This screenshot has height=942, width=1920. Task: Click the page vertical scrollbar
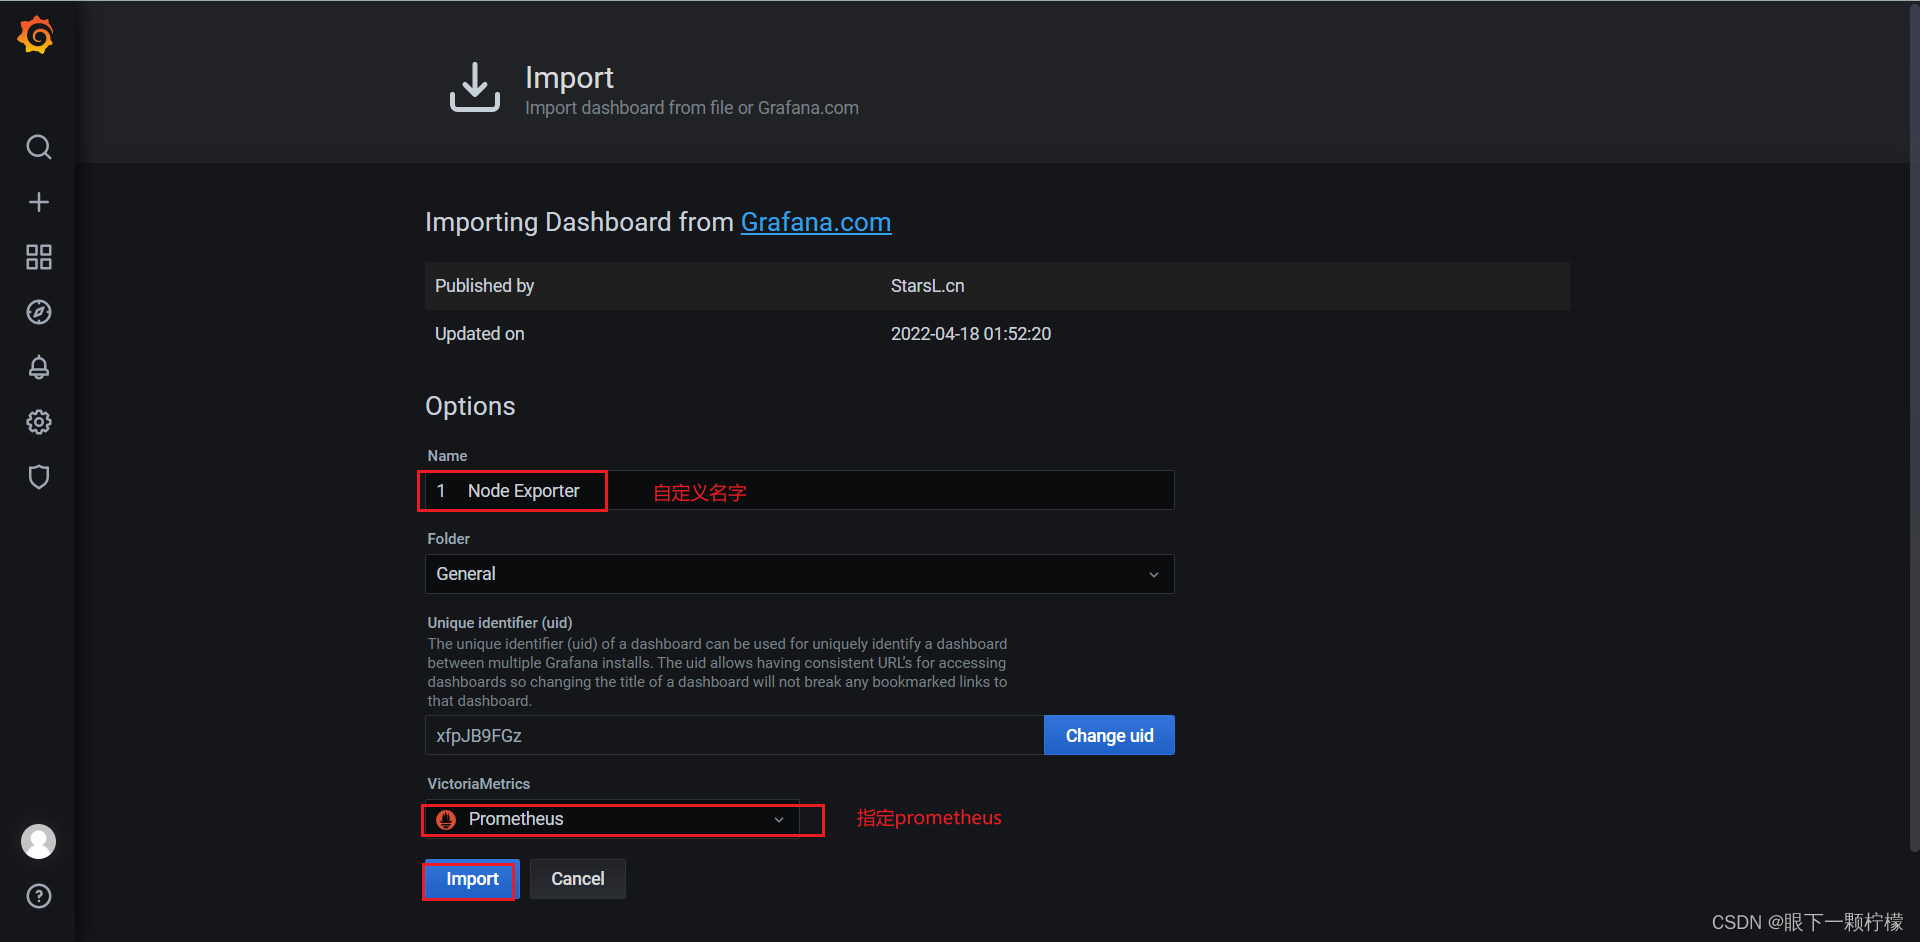(1914, 430)
